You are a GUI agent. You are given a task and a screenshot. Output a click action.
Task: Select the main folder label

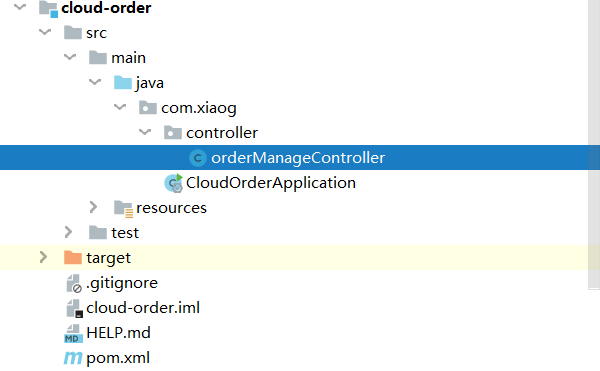click(x=129, y=58)
